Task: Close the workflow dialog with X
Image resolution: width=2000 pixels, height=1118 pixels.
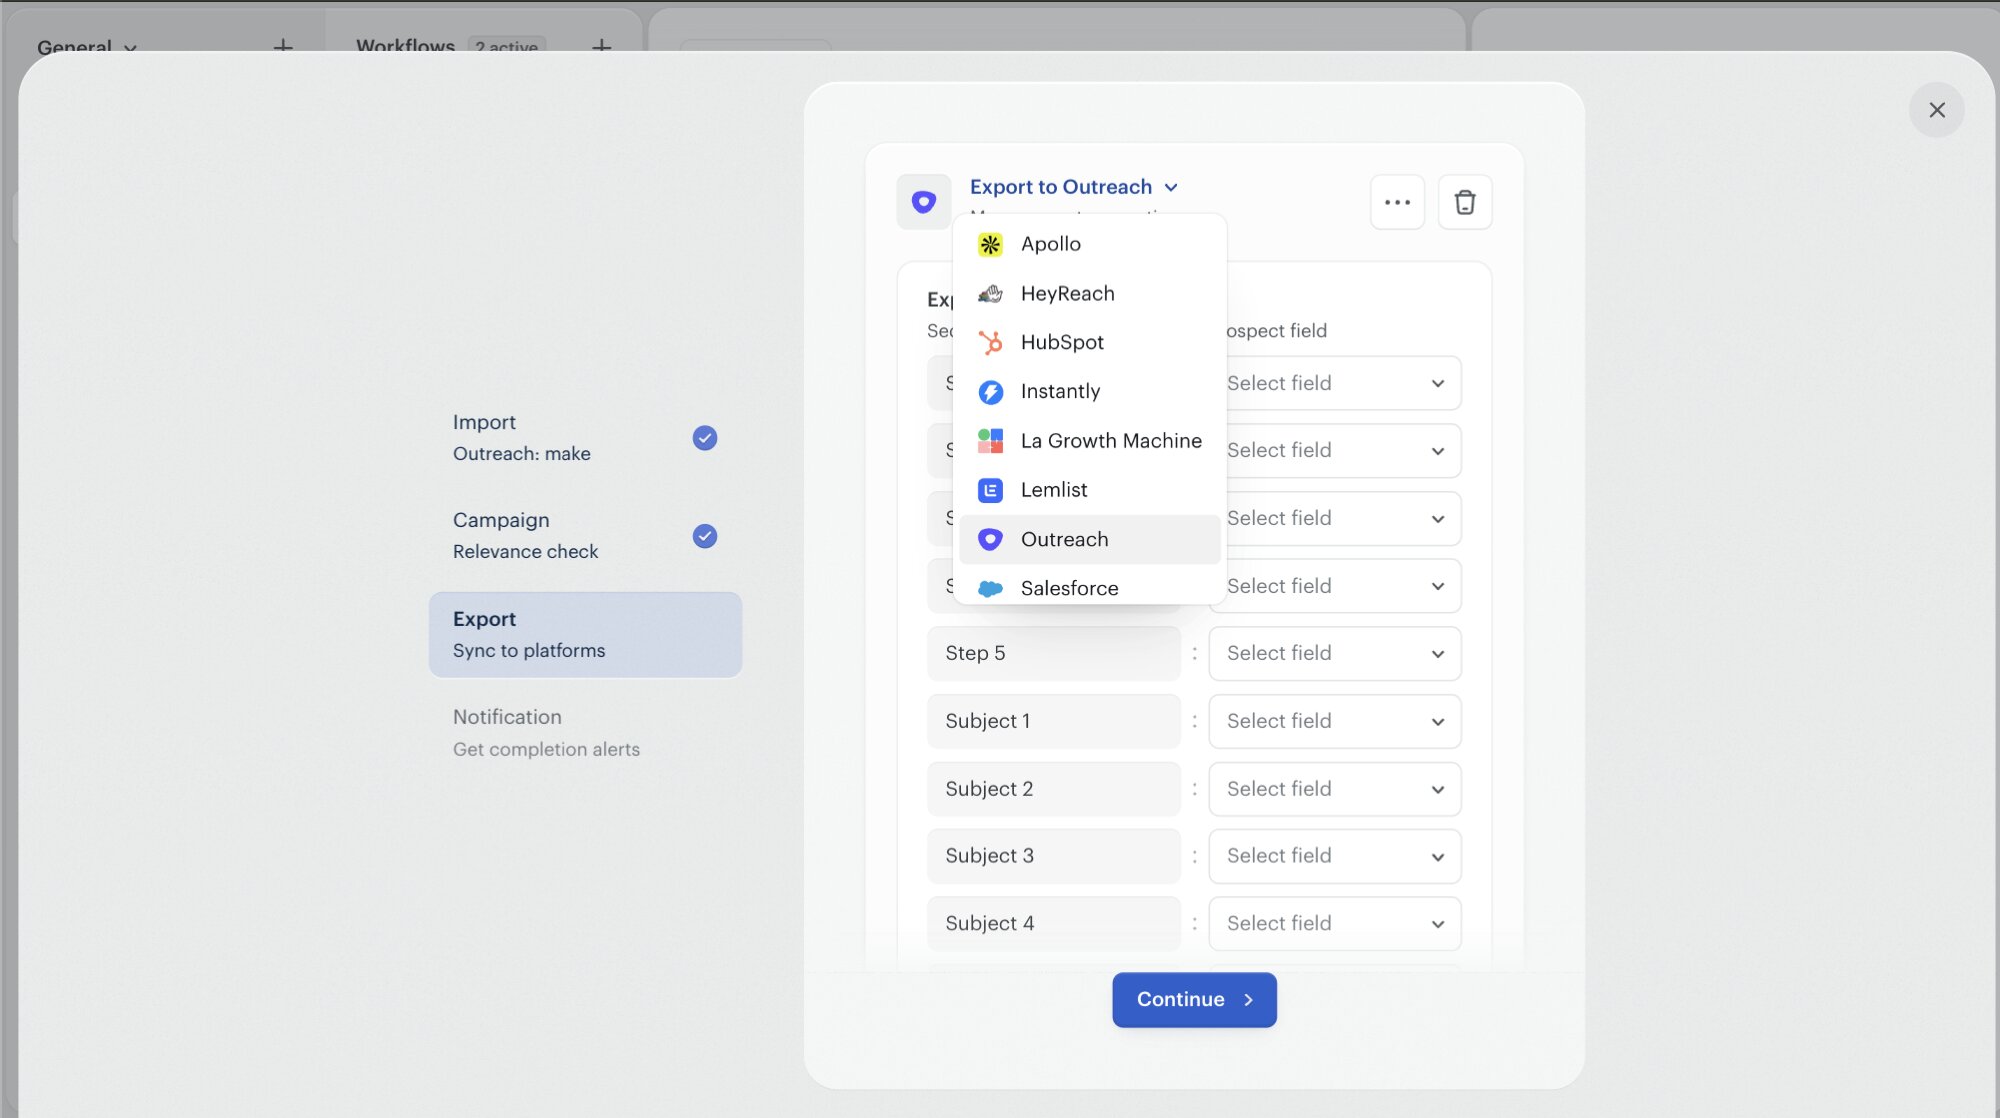Action: click(1937, 110)
